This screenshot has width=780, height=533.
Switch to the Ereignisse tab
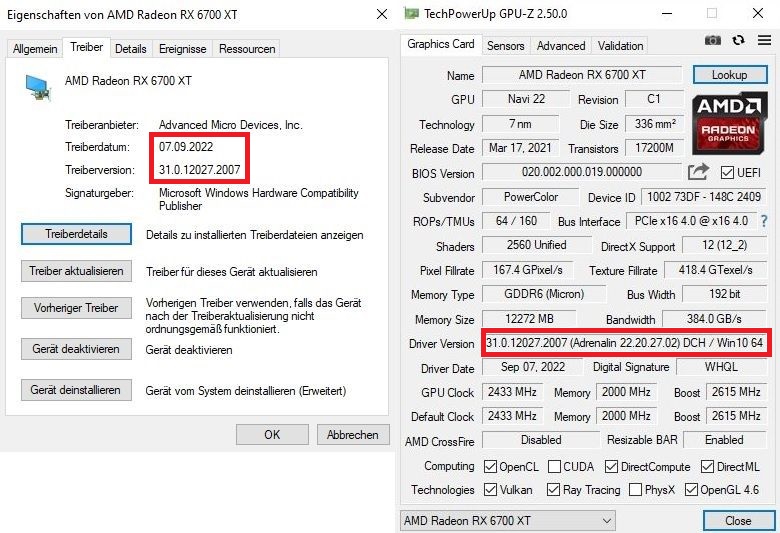(182, 49)
